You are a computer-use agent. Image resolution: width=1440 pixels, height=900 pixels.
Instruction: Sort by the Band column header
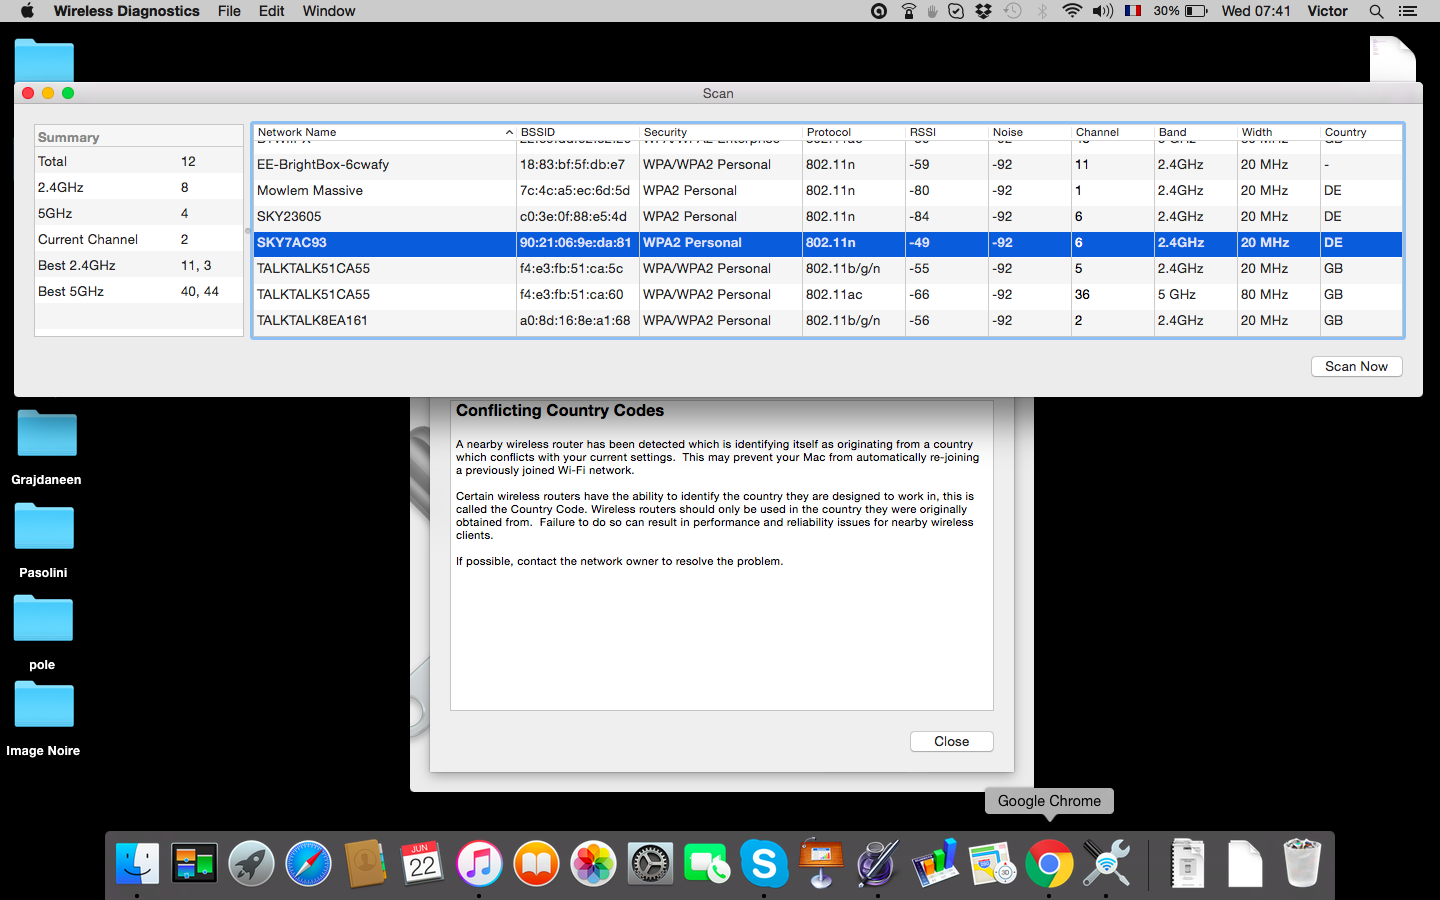click(x=1195, y=132)
